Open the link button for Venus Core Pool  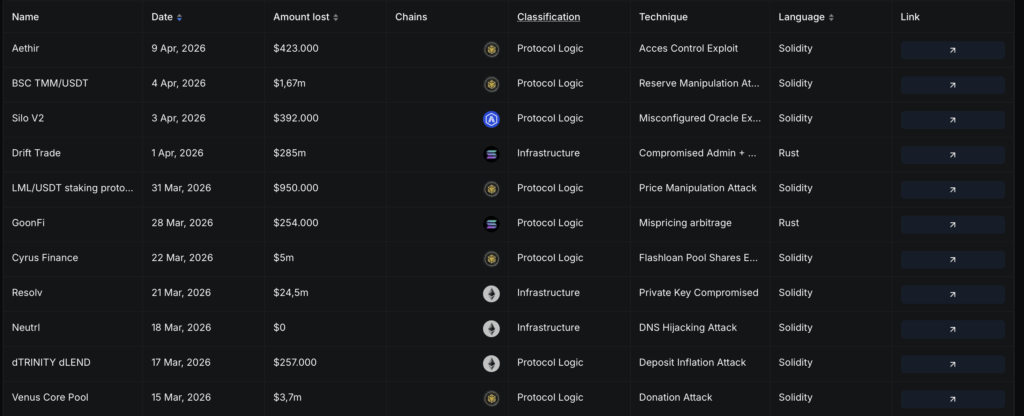click(952, 398)
